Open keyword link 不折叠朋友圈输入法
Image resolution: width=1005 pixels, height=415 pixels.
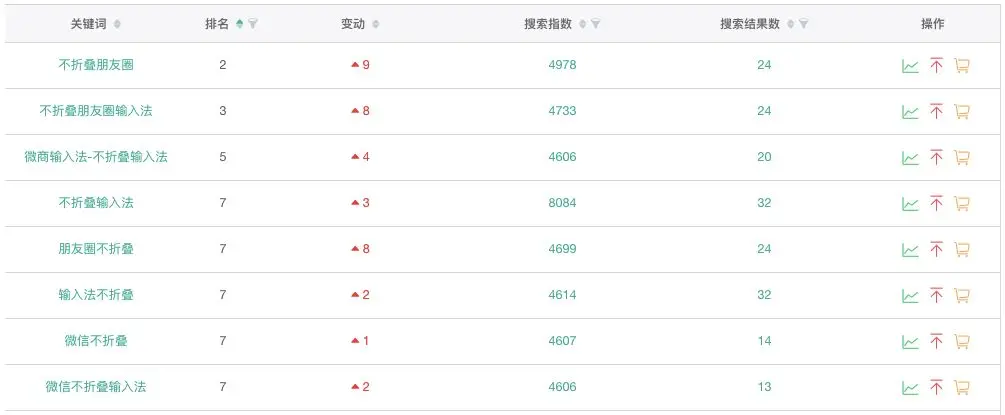pos(96,111)
